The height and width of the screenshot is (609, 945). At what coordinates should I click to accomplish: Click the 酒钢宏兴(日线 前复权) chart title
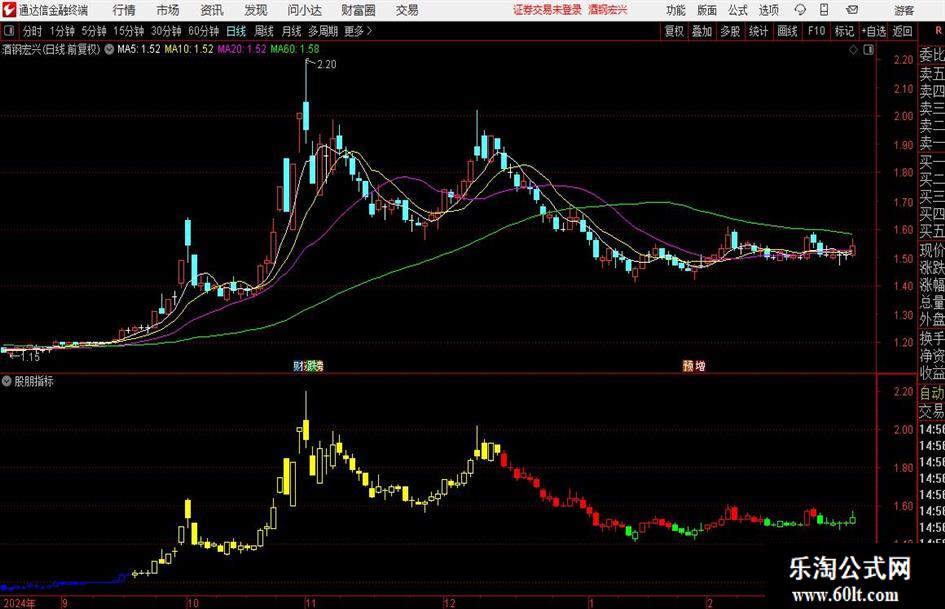51,49
